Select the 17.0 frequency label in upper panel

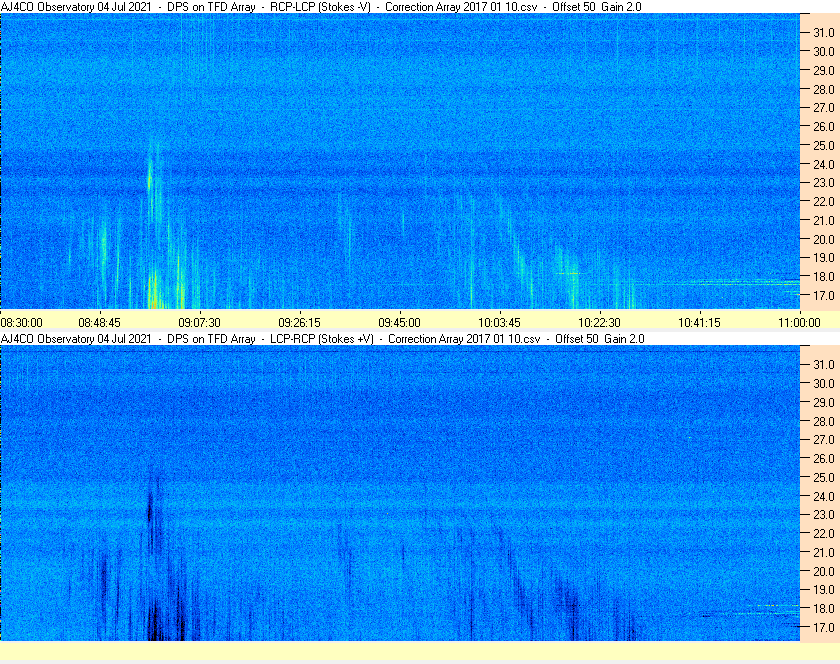click(x=823, y=296)
